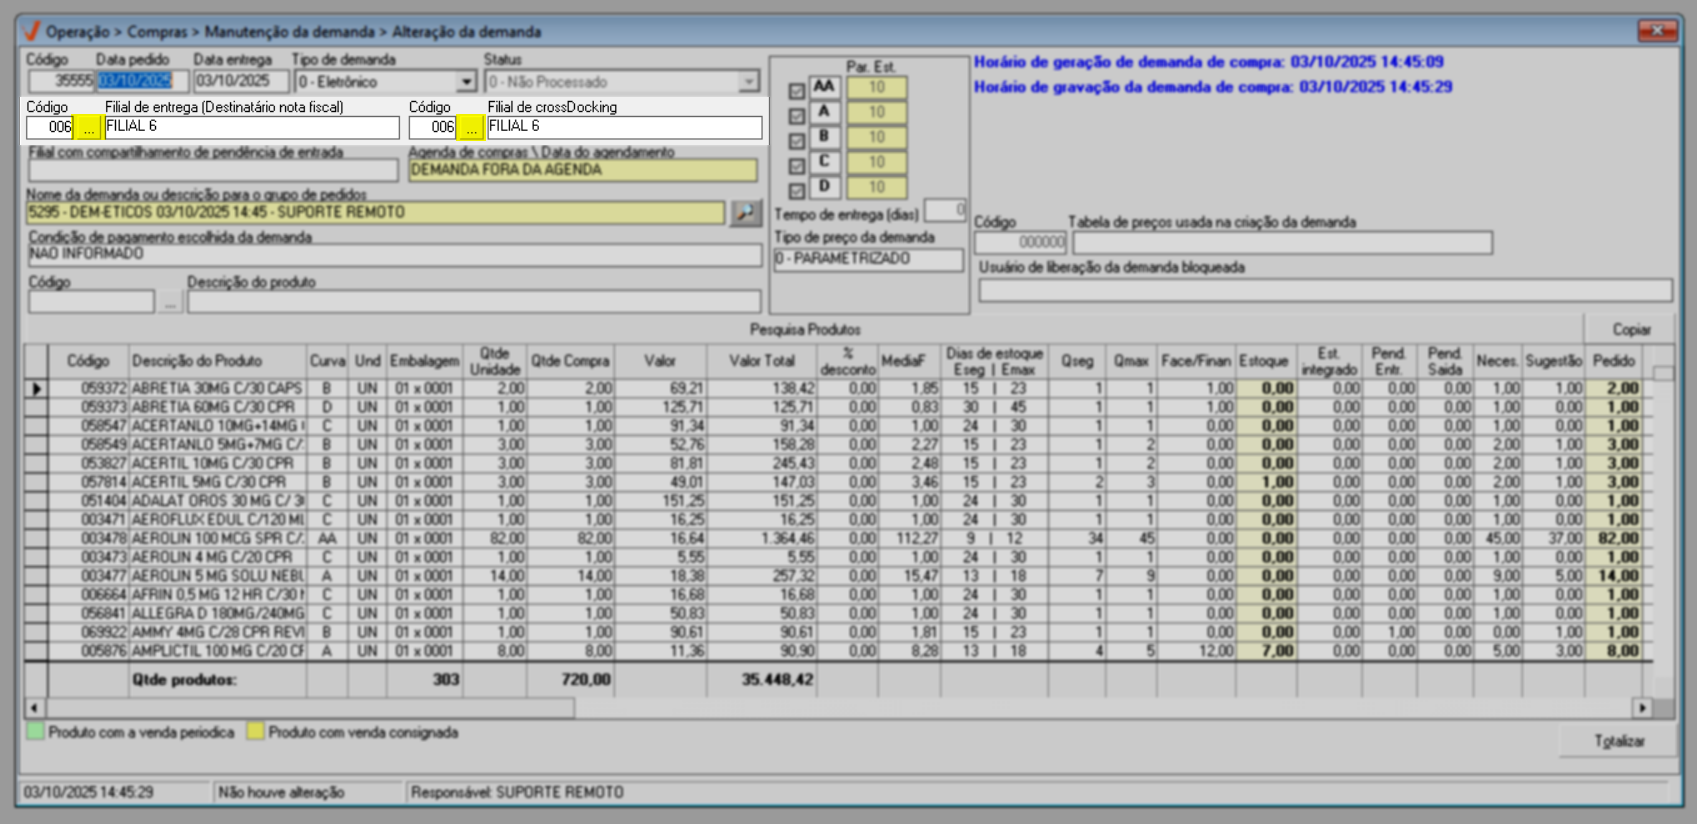Click the Valor Total column header

coord(761,361)
